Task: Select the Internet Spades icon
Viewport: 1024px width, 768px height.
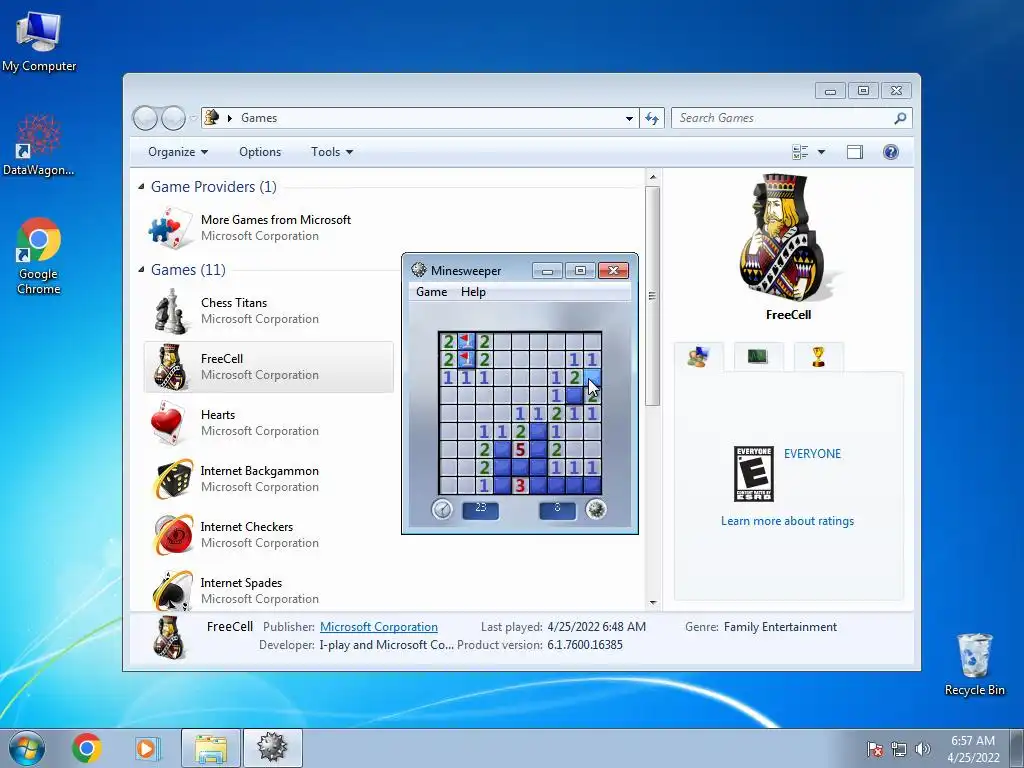Action: tap(172, 590)
